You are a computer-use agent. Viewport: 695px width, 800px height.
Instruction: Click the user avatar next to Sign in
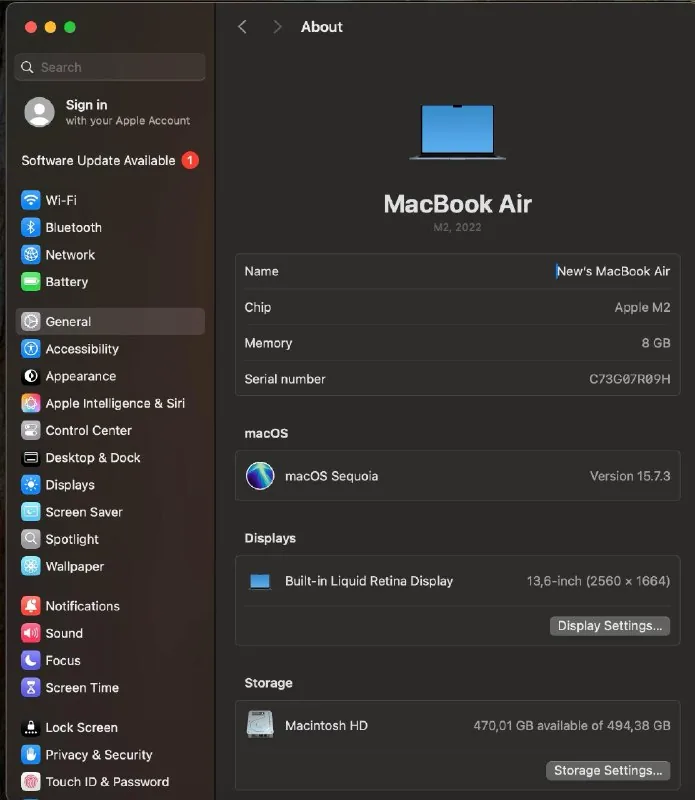point(39,112)
